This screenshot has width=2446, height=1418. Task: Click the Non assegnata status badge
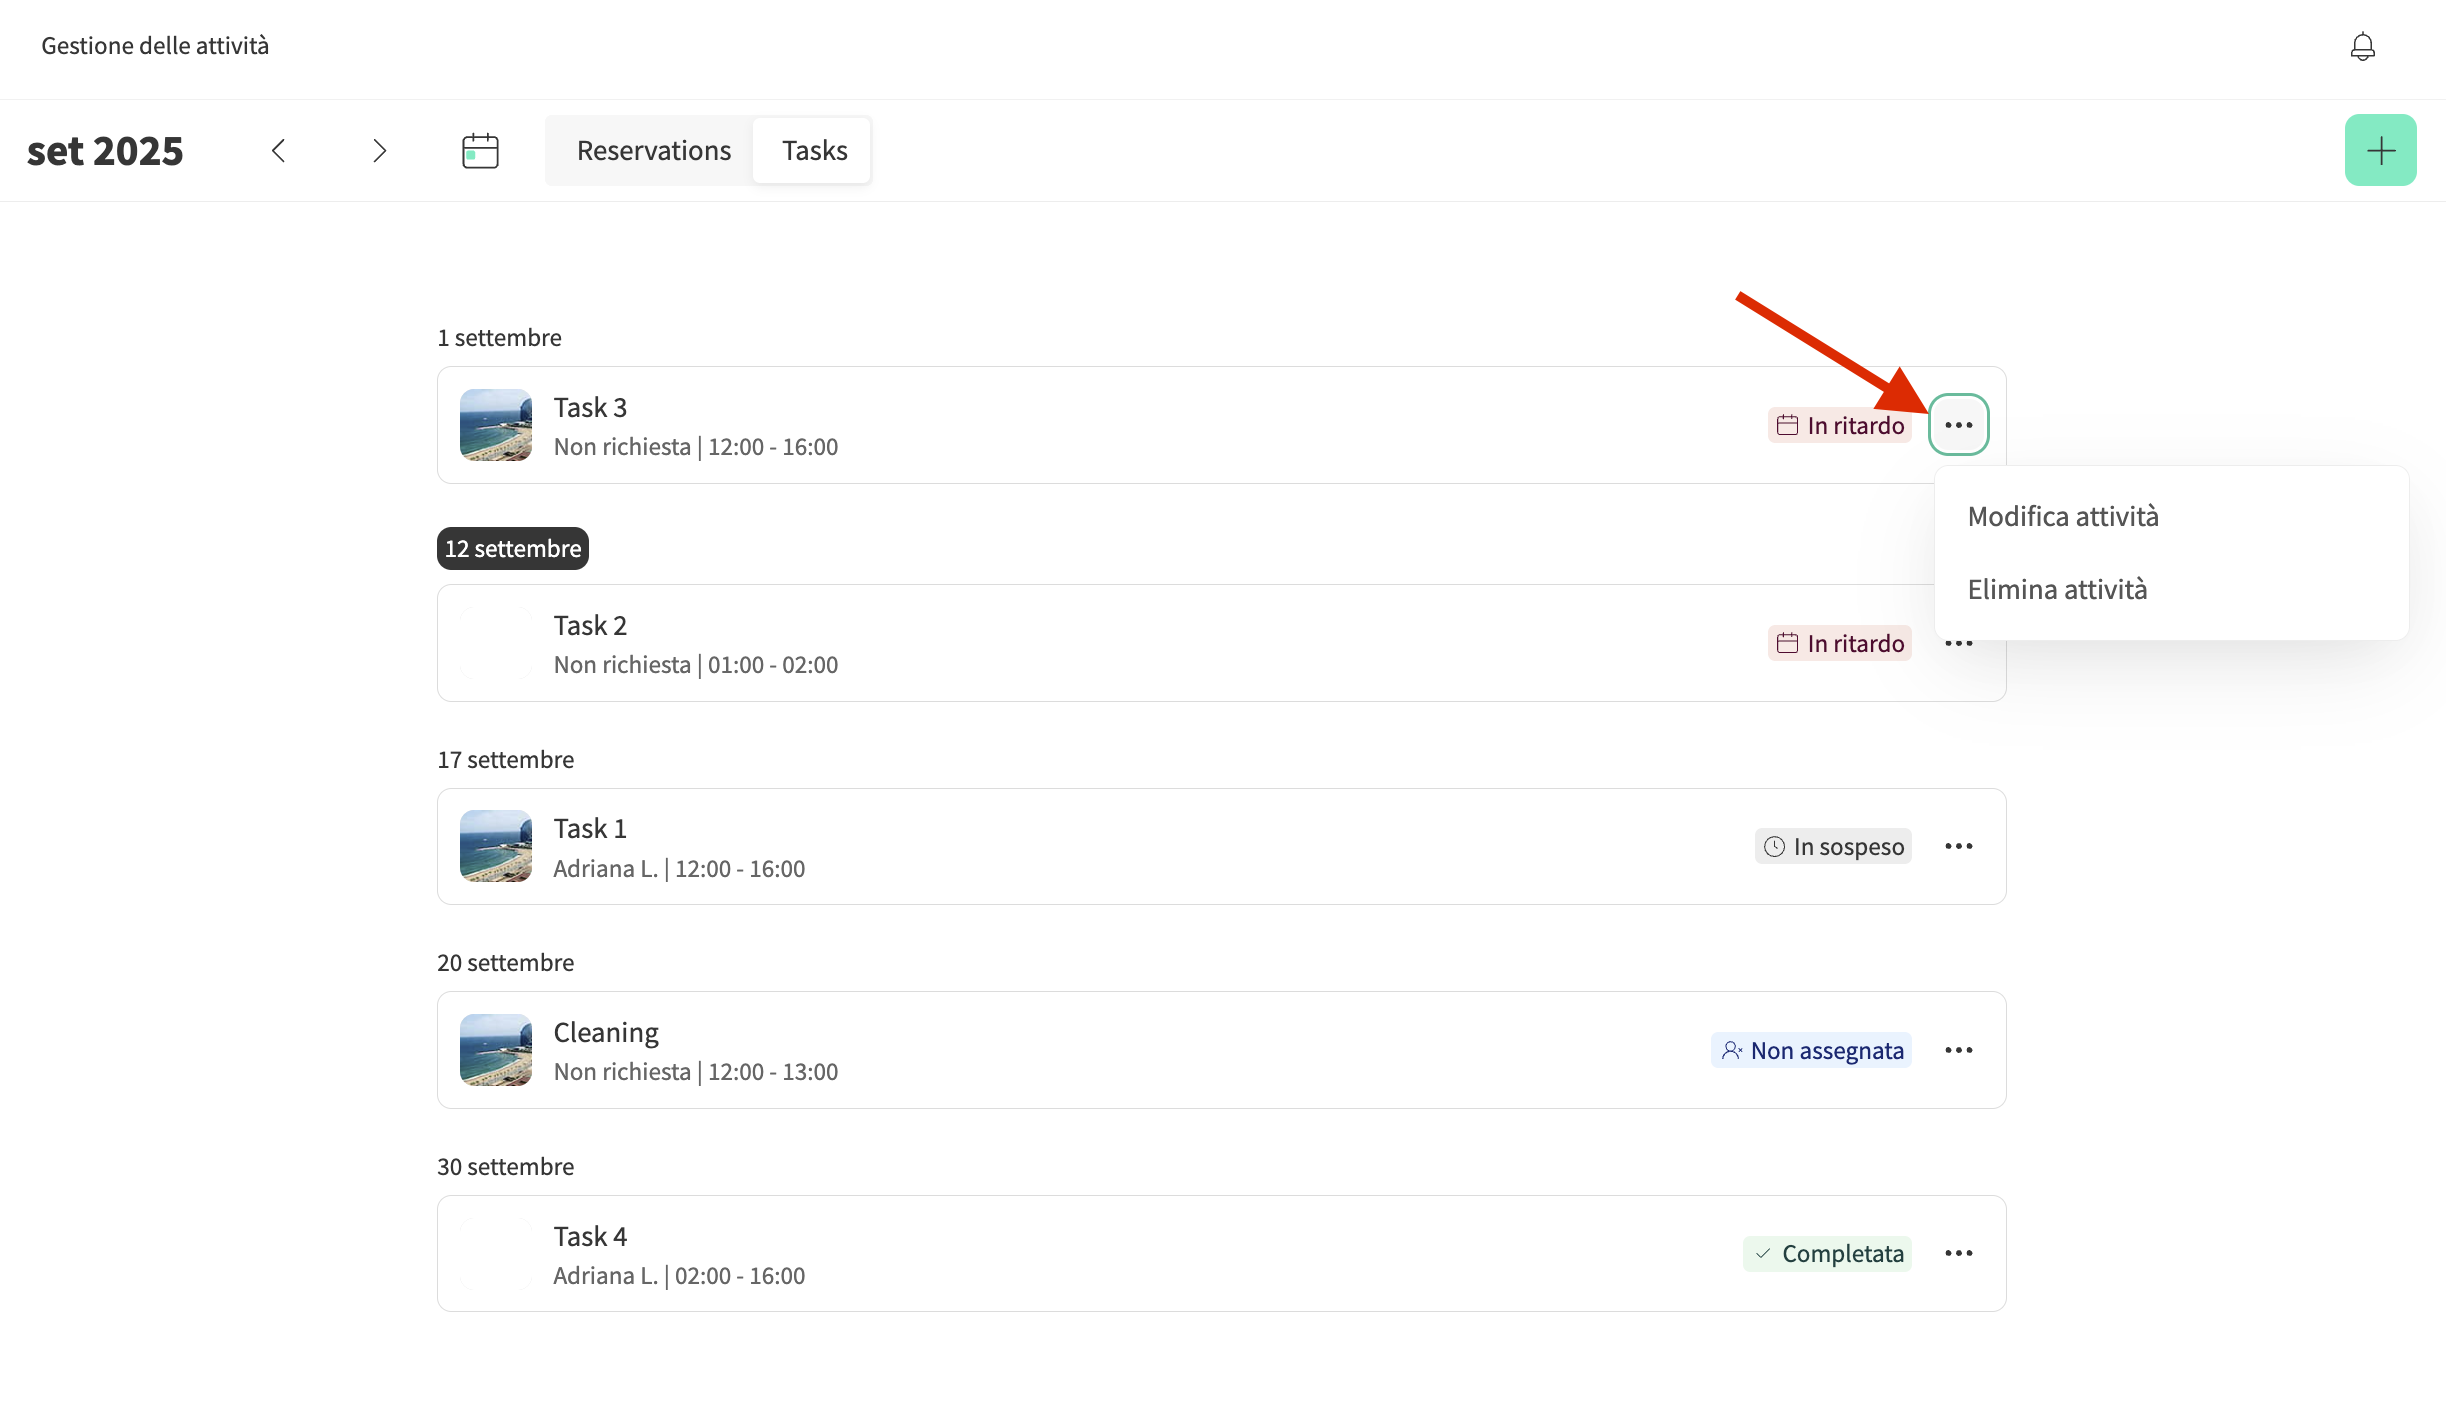pyautogui.click(x=1811, y=1051)
